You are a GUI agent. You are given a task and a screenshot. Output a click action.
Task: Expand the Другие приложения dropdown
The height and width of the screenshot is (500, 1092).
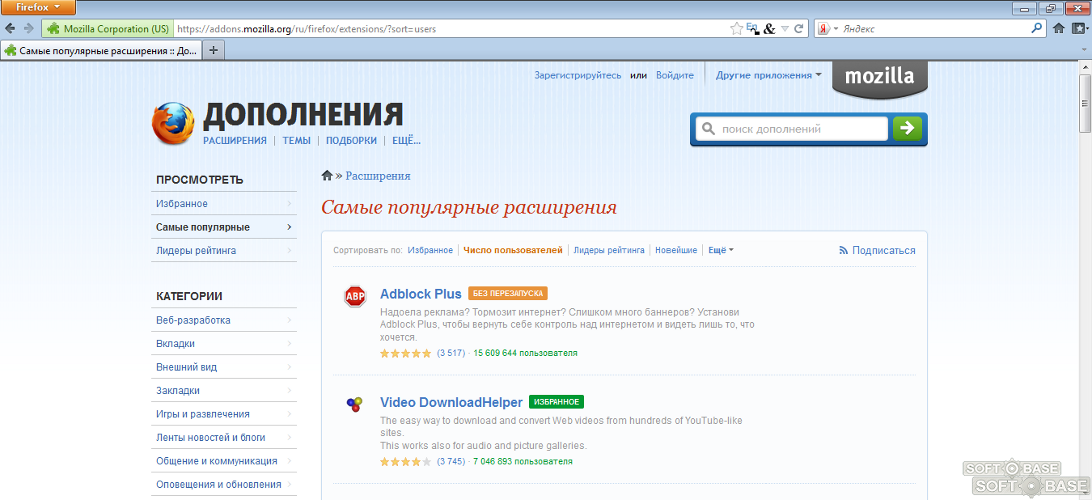pos(769,75)
